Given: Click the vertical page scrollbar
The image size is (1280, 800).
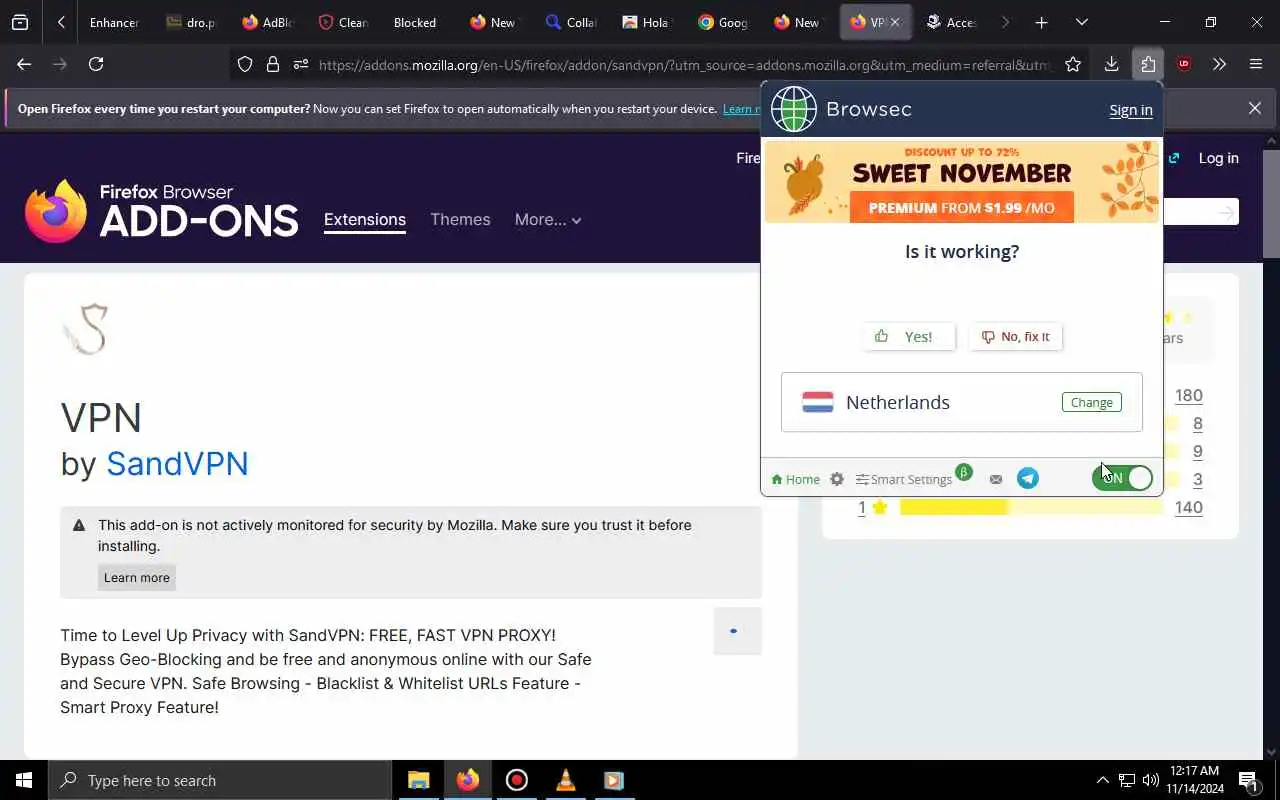Looking at the screenshot, I should coord(1271,205).
